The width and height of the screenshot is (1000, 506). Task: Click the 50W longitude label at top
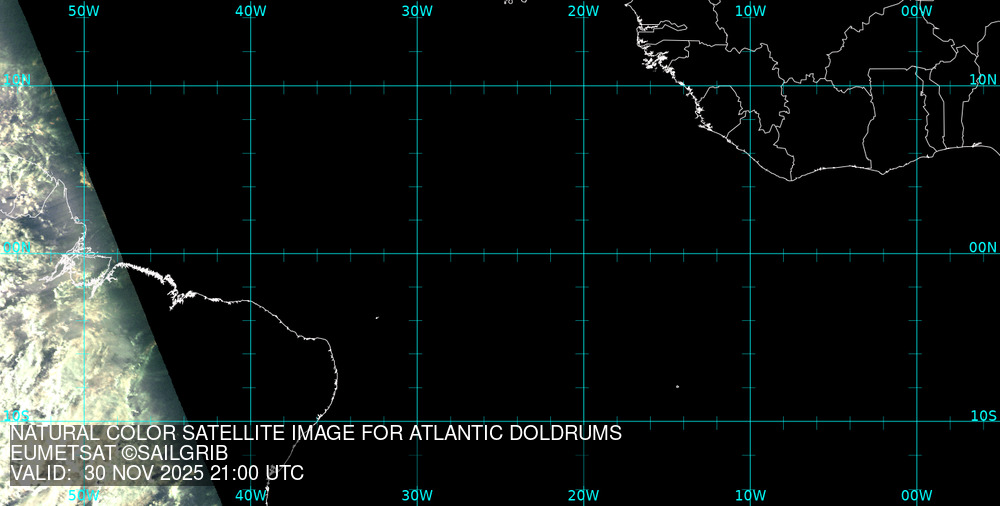(84, 11)
